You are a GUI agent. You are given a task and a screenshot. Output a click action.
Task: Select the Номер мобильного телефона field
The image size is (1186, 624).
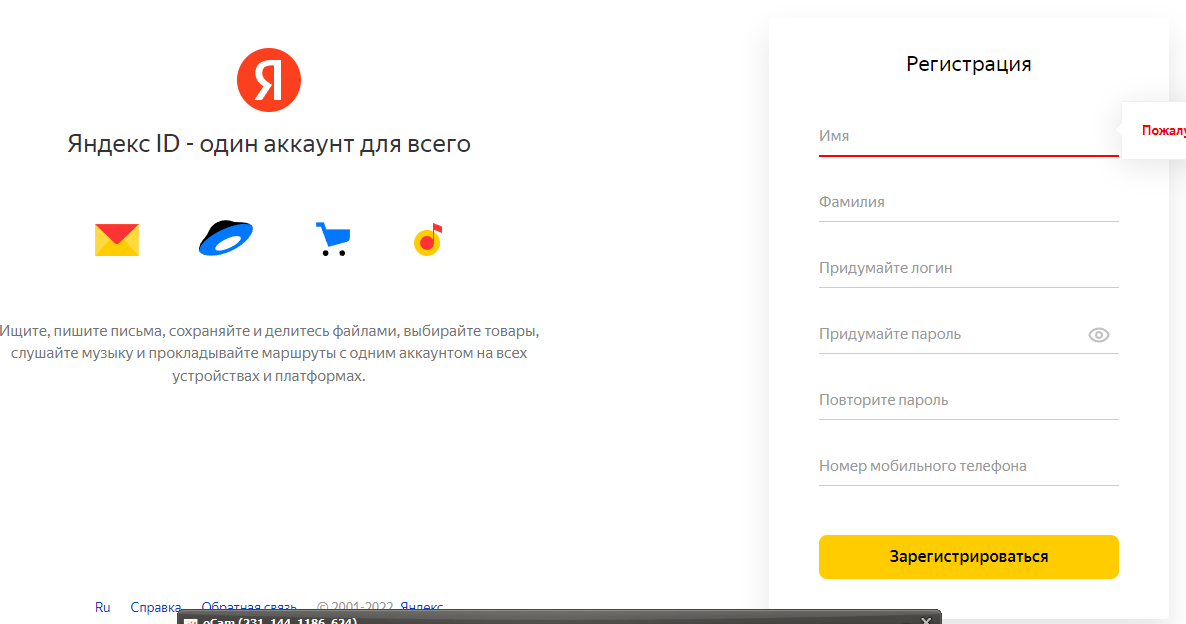(968, 466)
